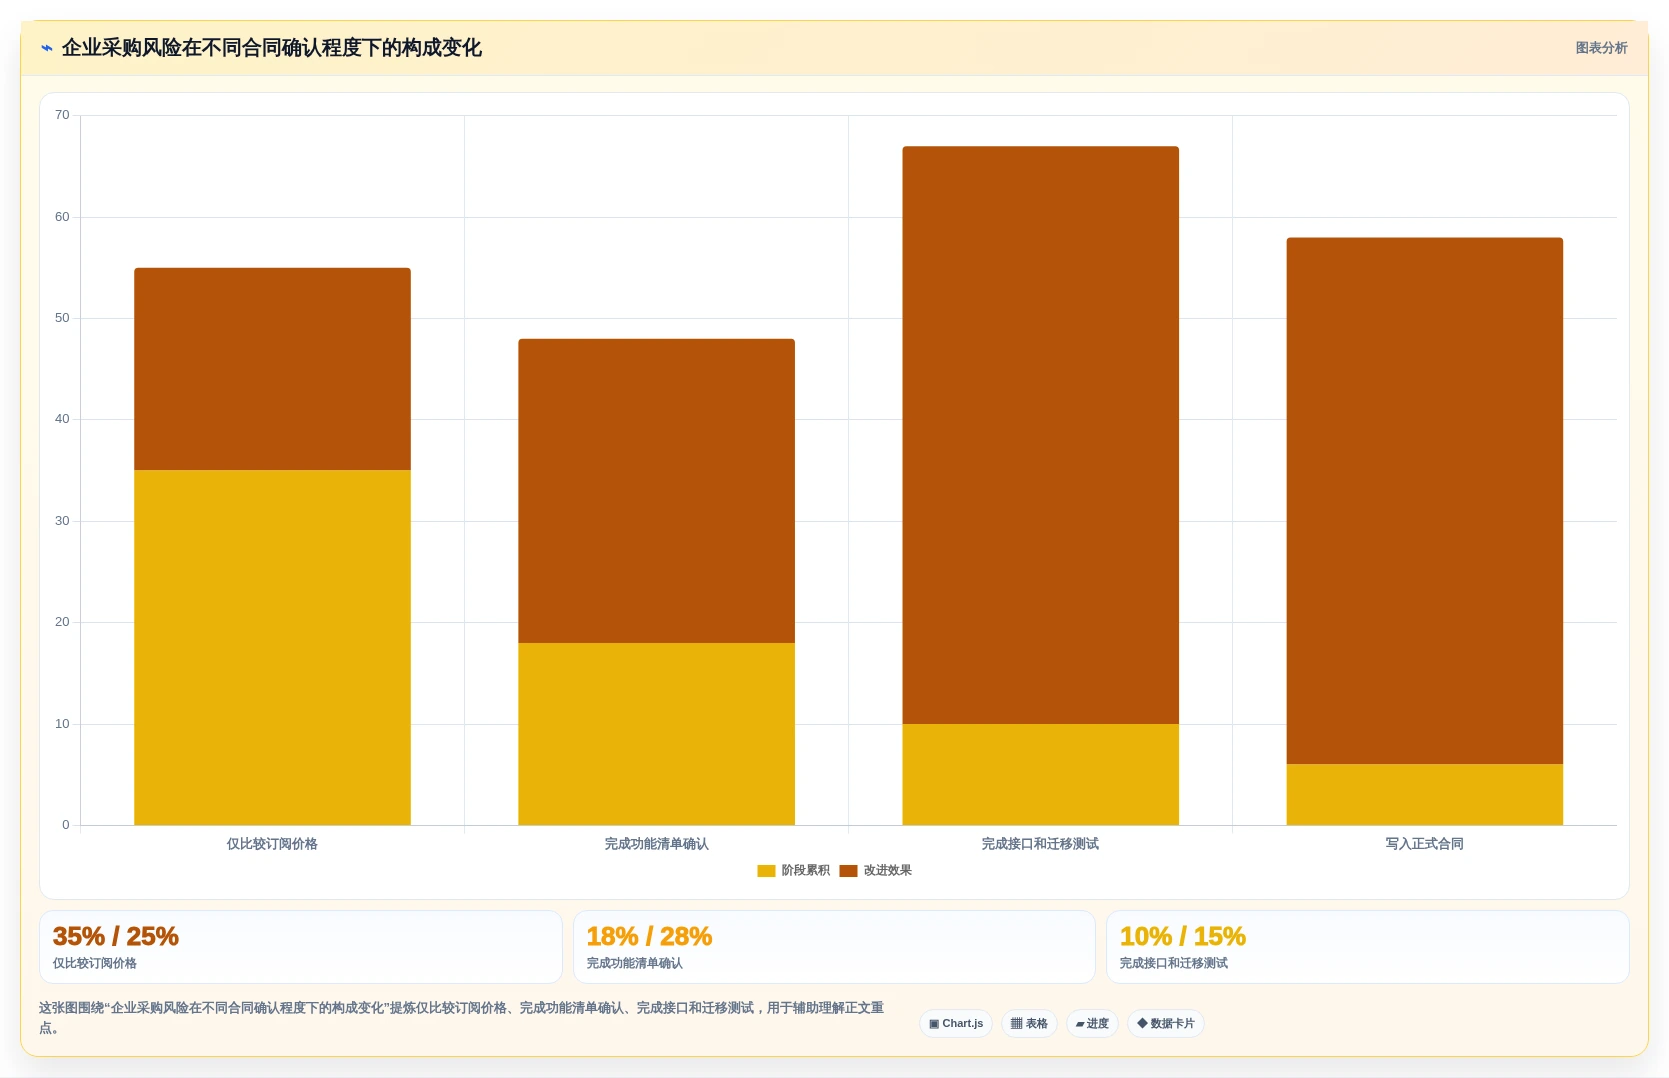1669x1078 pixels.
Task: Click the brown bar segment for 完成接口和迁移测试
Action: click(x=1040, y=435)
